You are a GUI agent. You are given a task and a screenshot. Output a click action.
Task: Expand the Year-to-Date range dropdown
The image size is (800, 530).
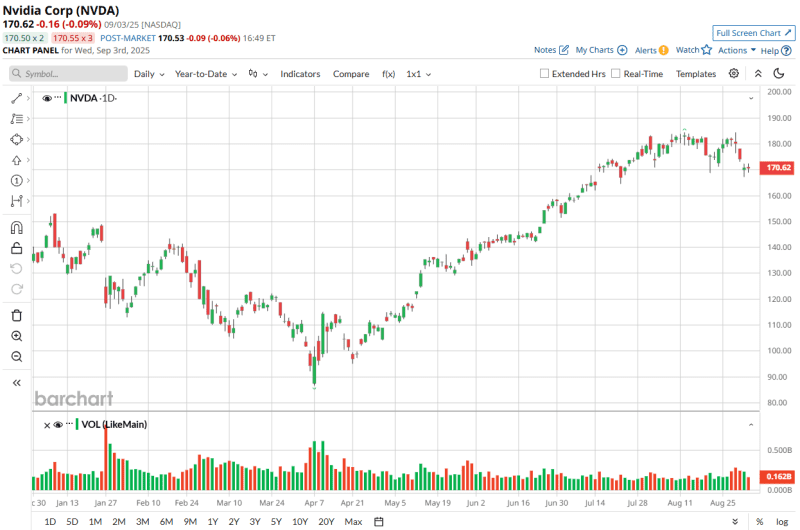click(x=207, y=74)
